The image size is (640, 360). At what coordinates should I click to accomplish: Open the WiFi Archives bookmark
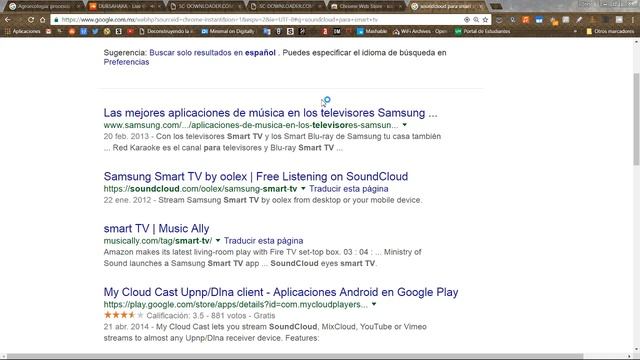420,31
